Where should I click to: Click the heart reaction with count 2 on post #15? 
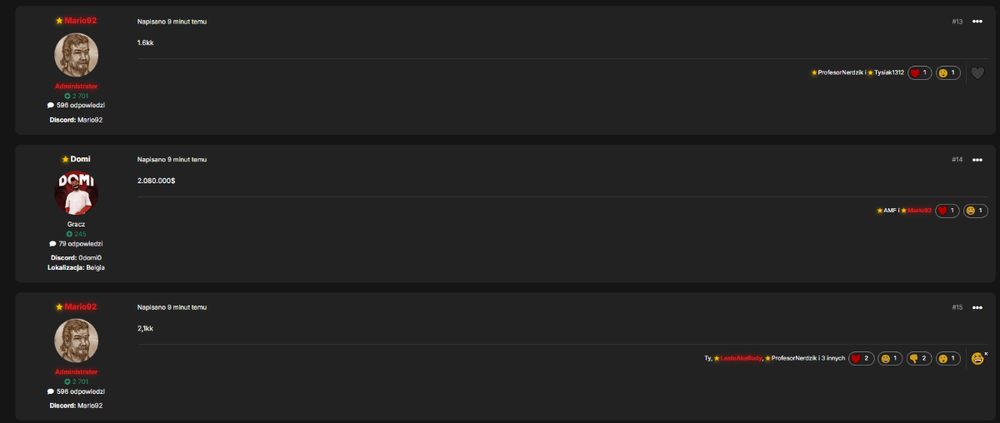861,359
